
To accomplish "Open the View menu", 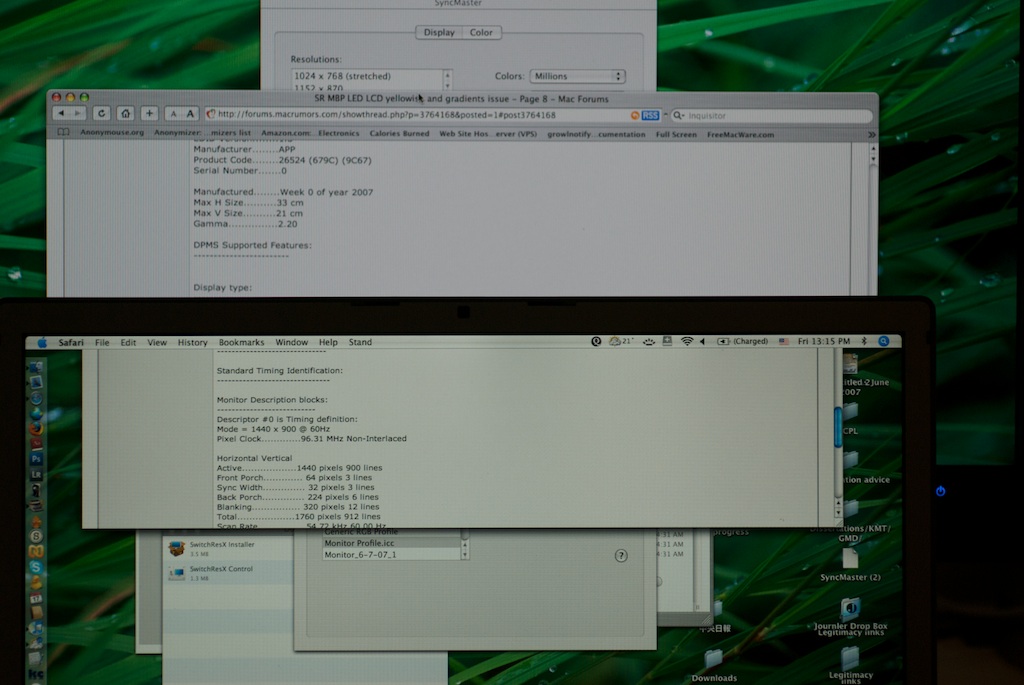I will 157,342.
